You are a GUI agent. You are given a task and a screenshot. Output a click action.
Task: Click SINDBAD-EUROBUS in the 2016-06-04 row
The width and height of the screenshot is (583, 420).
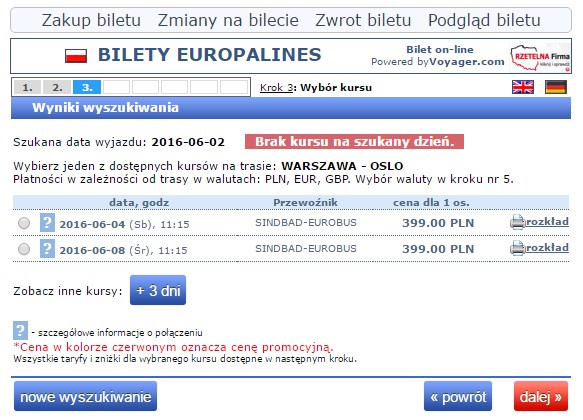[306, 223]
